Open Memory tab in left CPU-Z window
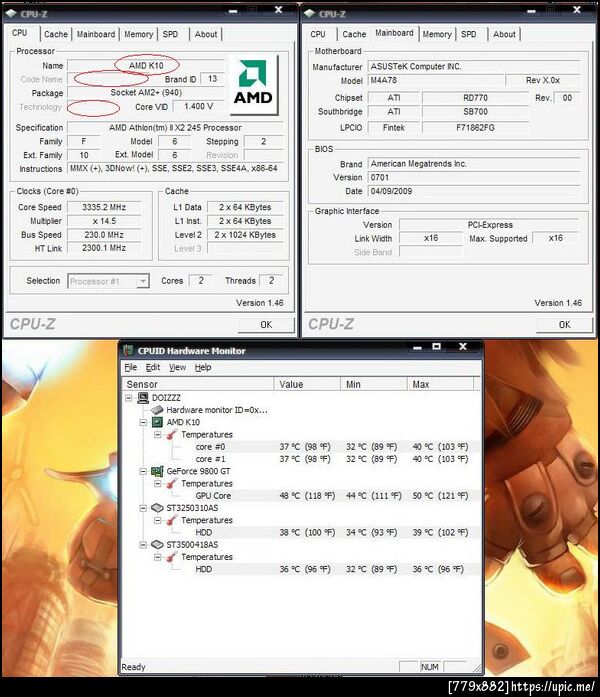The height and width of the screenshot is (697, 600). (x=138, y=34)
